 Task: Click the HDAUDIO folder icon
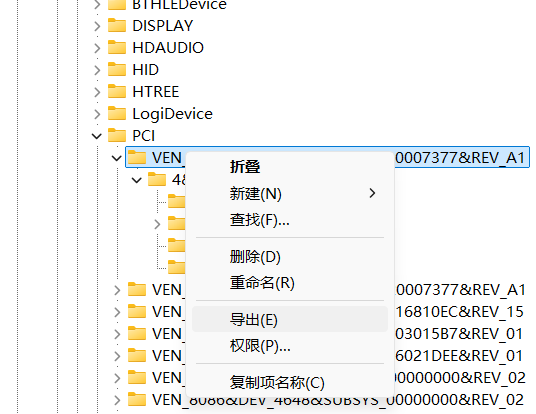[117, 48]
